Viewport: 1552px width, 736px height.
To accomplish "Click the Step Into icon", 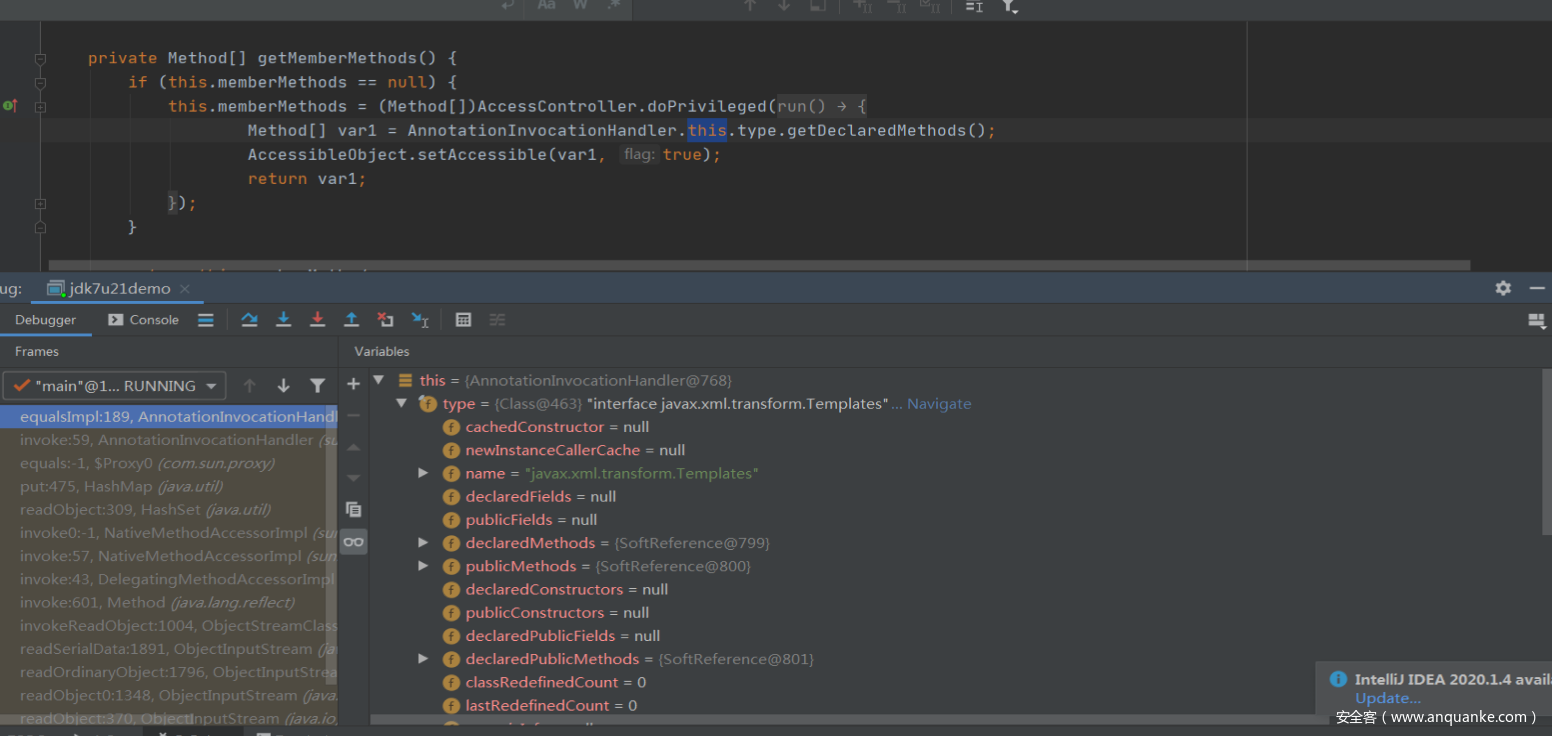I will (x=283, y=320).
